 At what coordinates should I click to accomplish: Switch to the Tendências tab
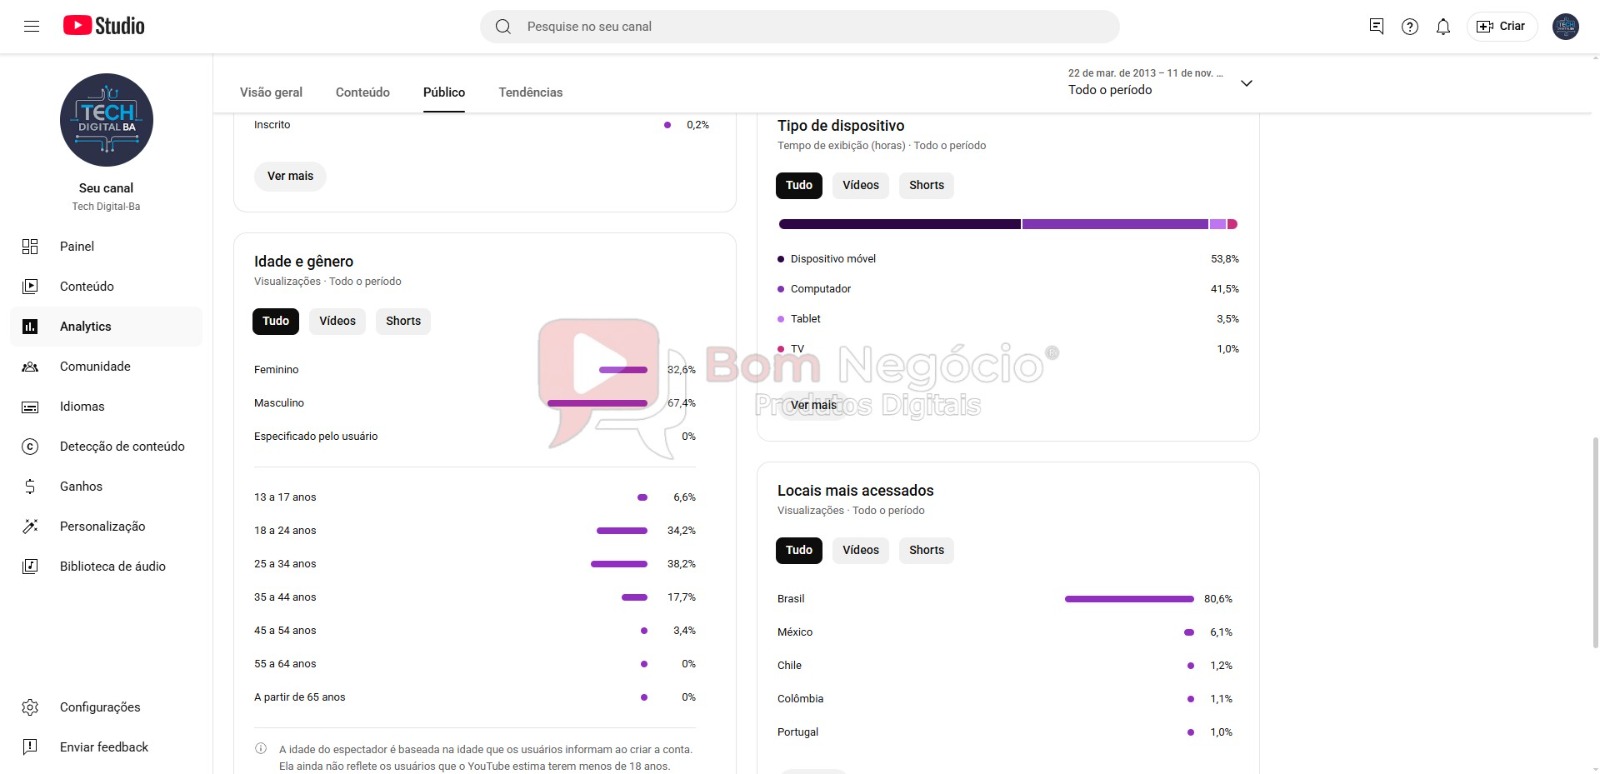coord(530,92)
